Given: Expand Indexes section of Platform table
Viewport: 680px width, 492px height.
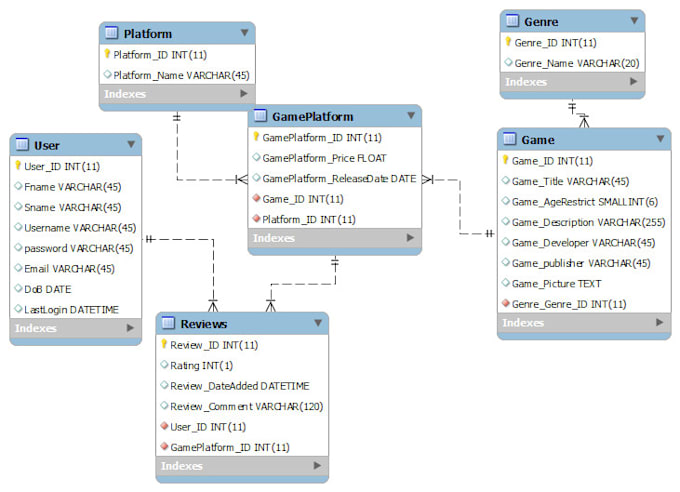Looking at the screenshot, I should 244,93.
